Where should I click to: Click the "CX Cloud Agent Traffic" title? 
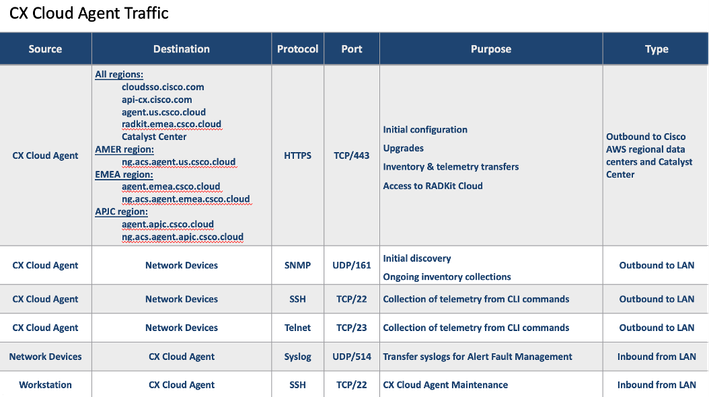click(89, 14)
